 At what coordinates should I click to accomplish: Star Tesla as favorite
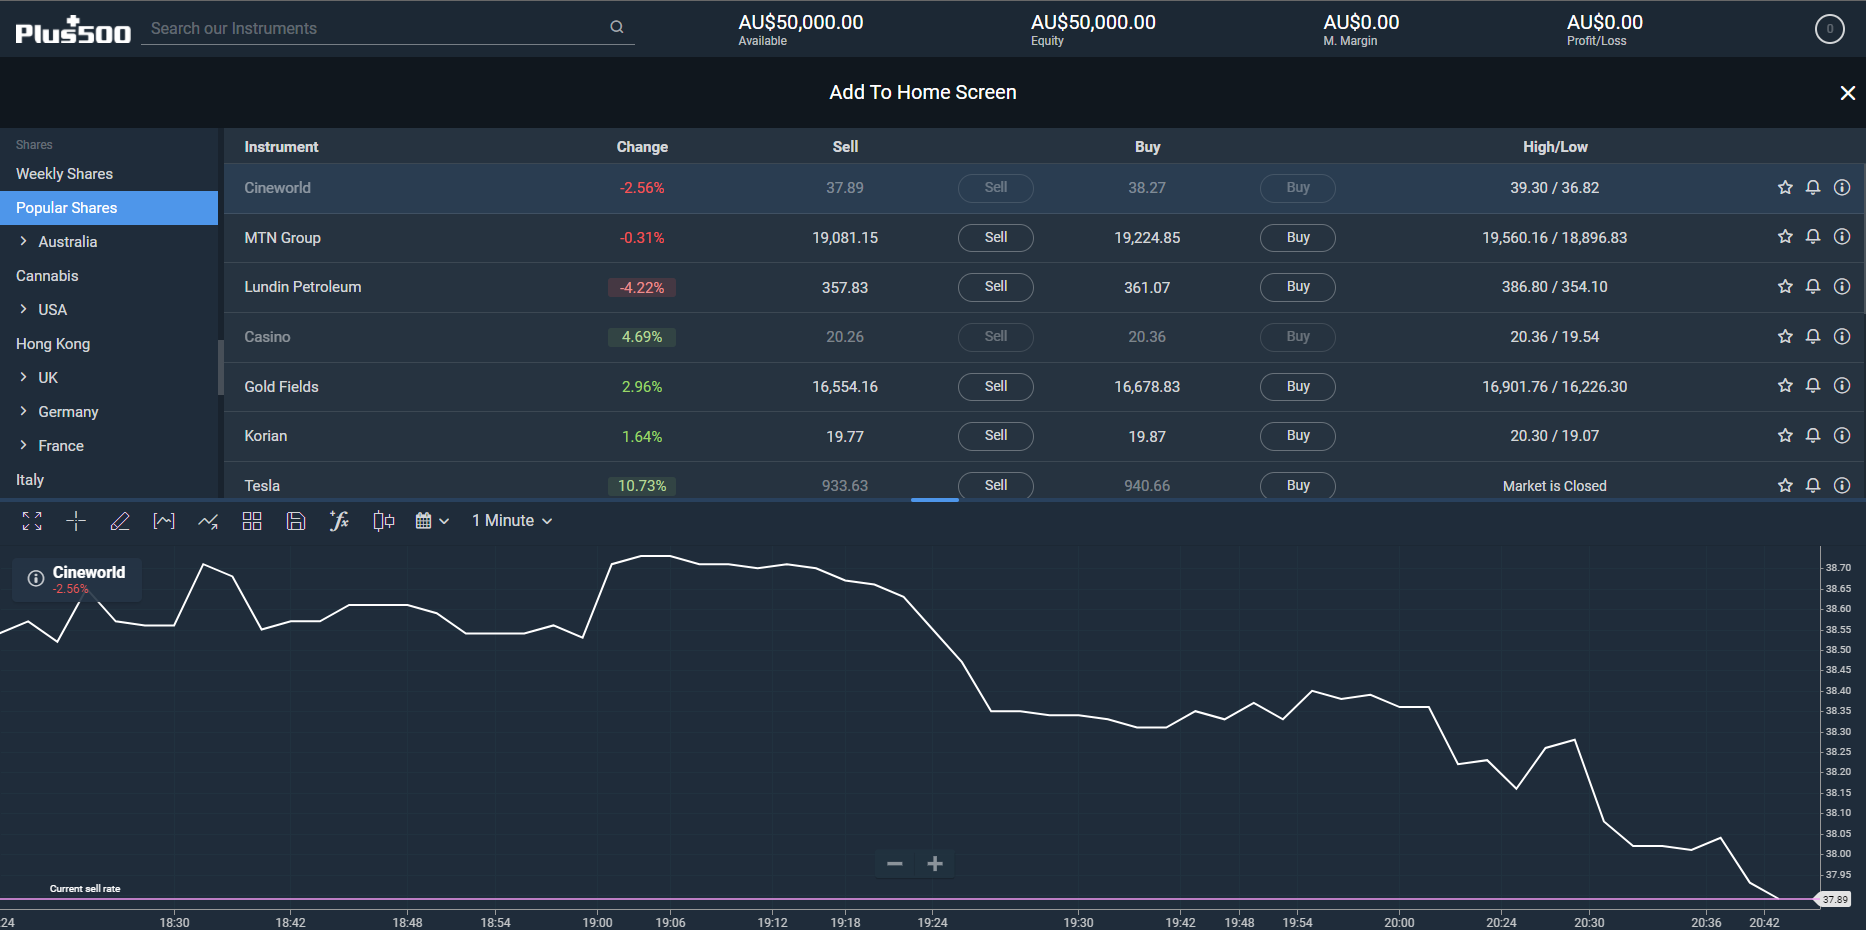(1785, 486)
